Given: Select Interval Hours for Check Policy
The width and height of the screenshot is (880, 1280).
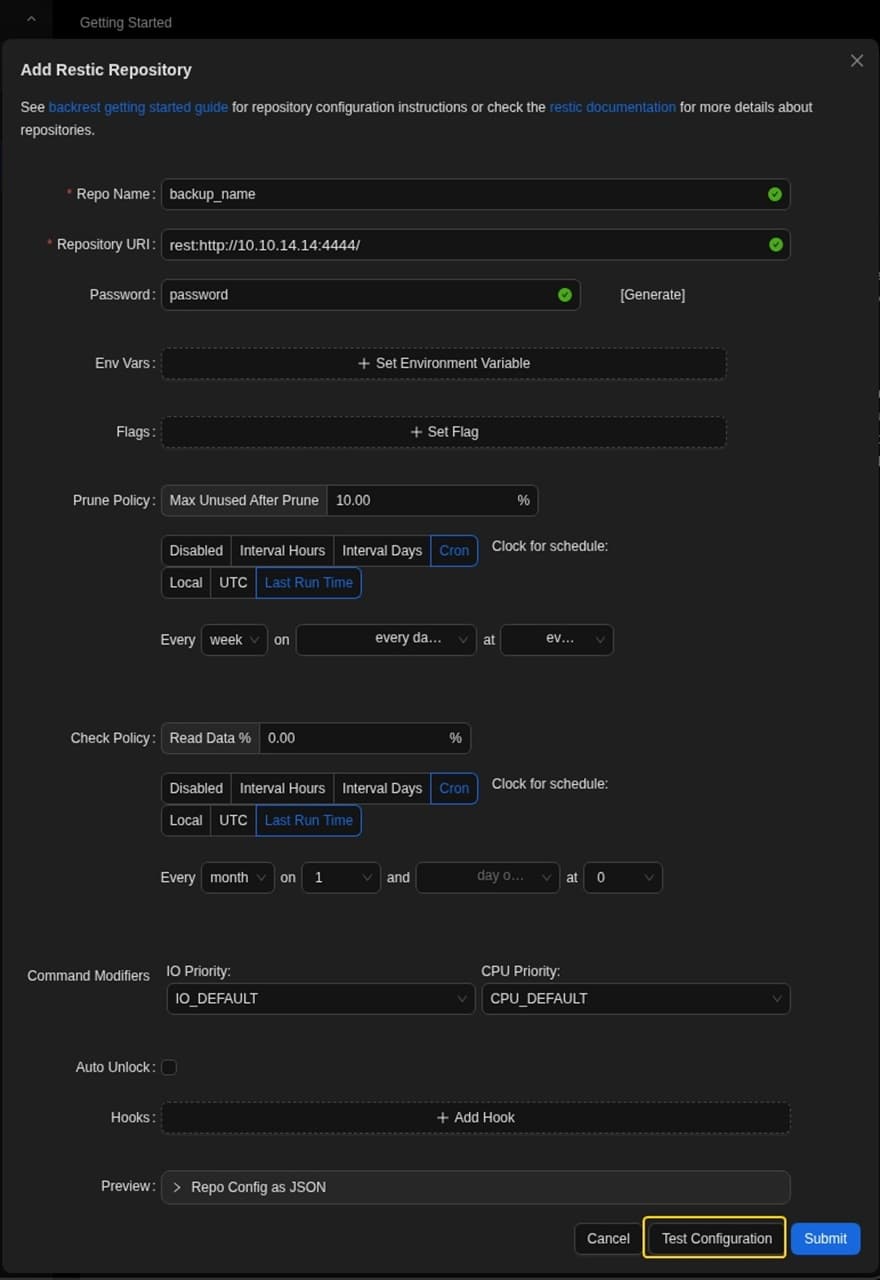Looking at the screenshot, I should point(282,789).
